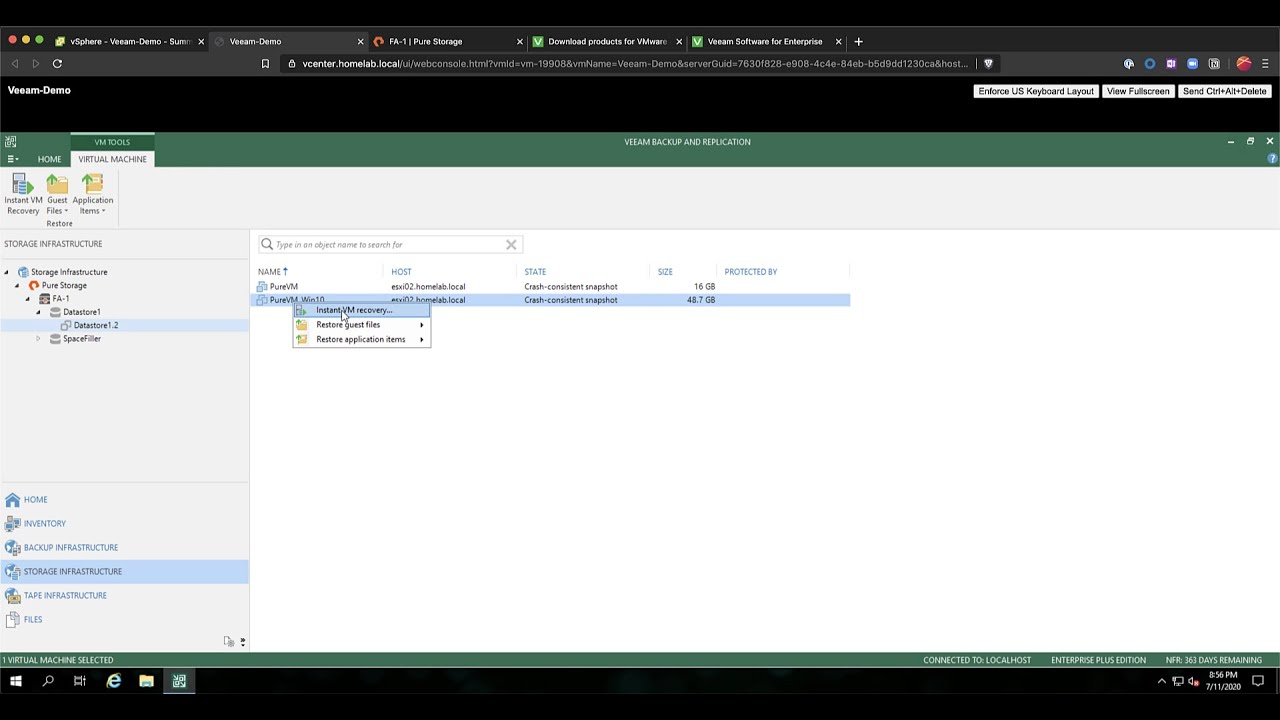The height and width of the screenshot is (720, 1280).
Task: Open the TAPE INFRASTRUCTURE view
Action: pos(124,595)
